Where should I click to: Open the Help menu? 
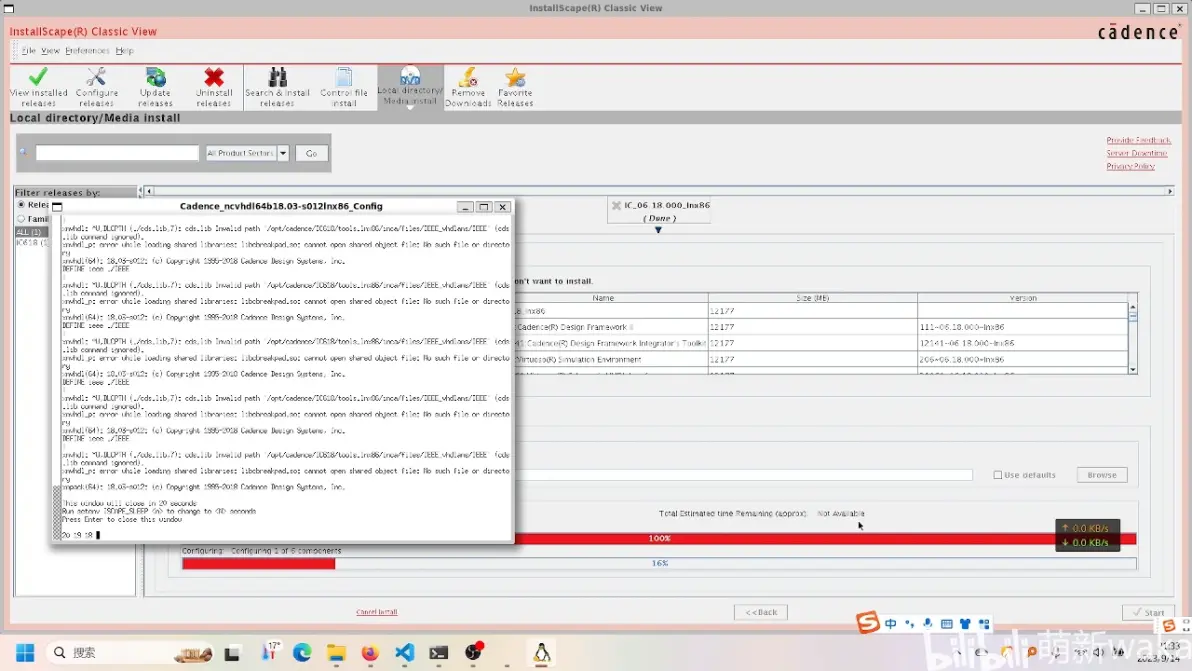(125, 51)
